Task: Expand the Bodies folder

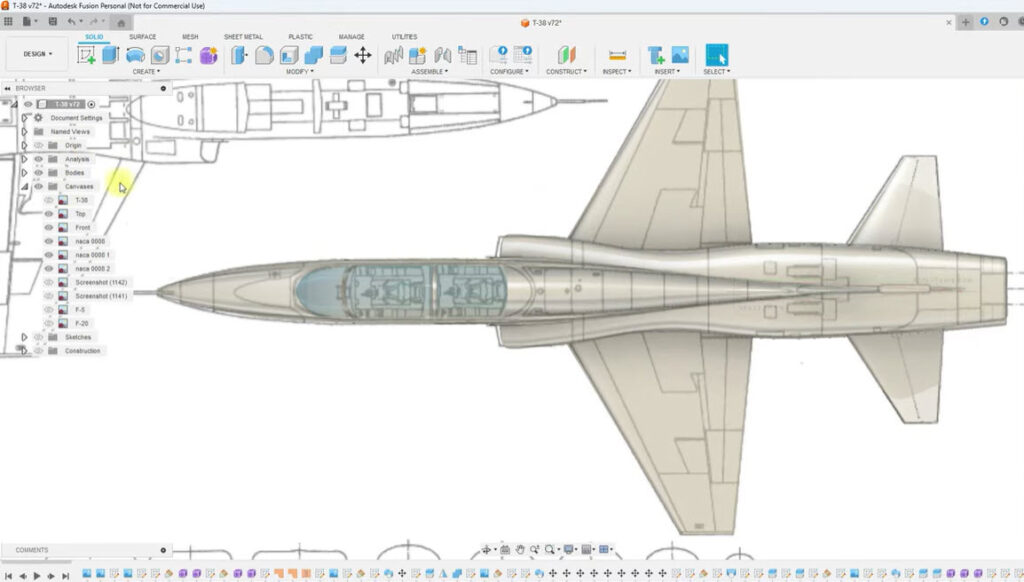Action: point(25,173)
